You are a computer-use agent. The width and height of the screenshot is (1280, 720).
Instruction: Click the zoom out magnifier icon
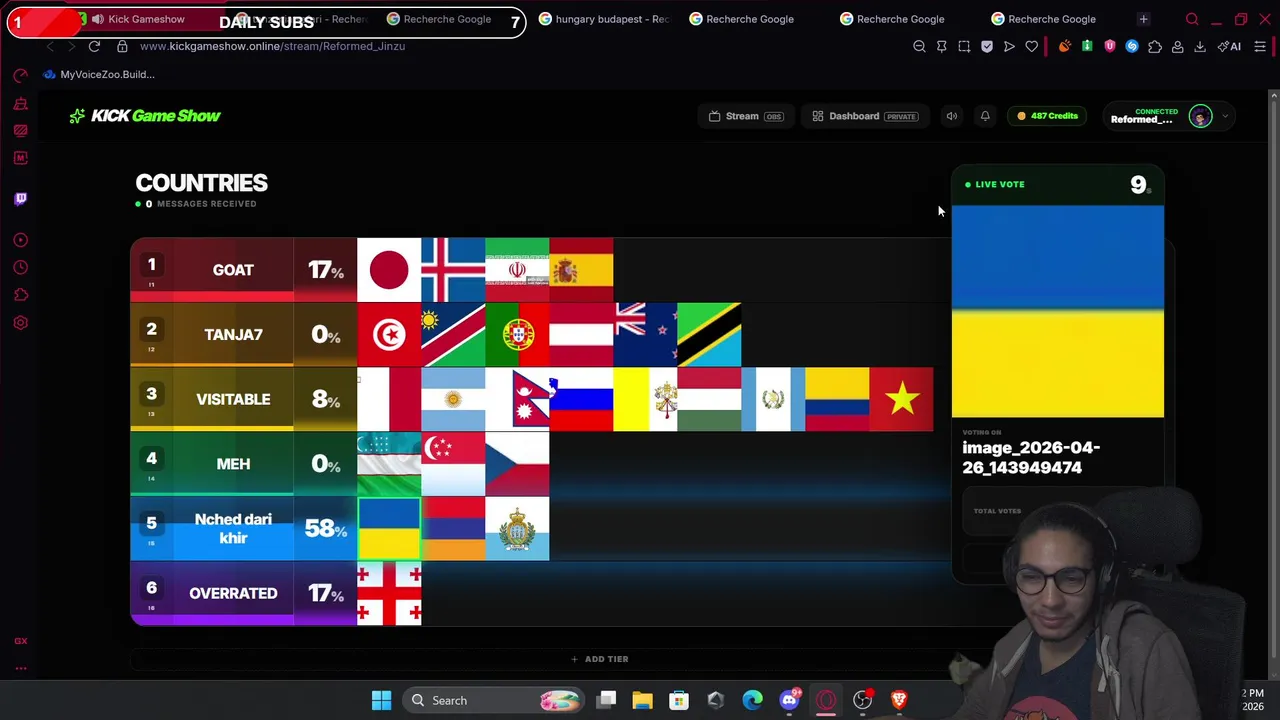coord(919,46)
